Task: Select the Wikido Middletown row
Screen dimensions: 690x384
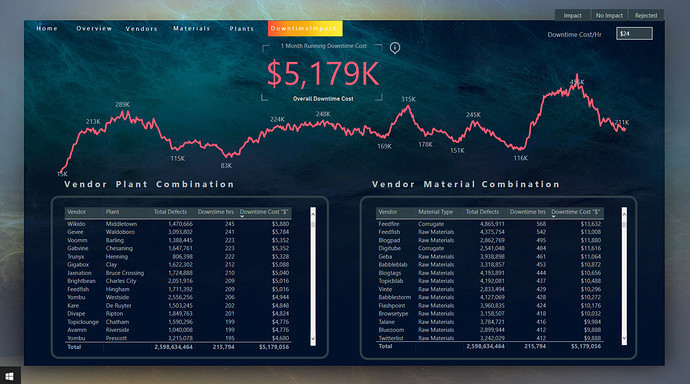Action: click(178, 224)
